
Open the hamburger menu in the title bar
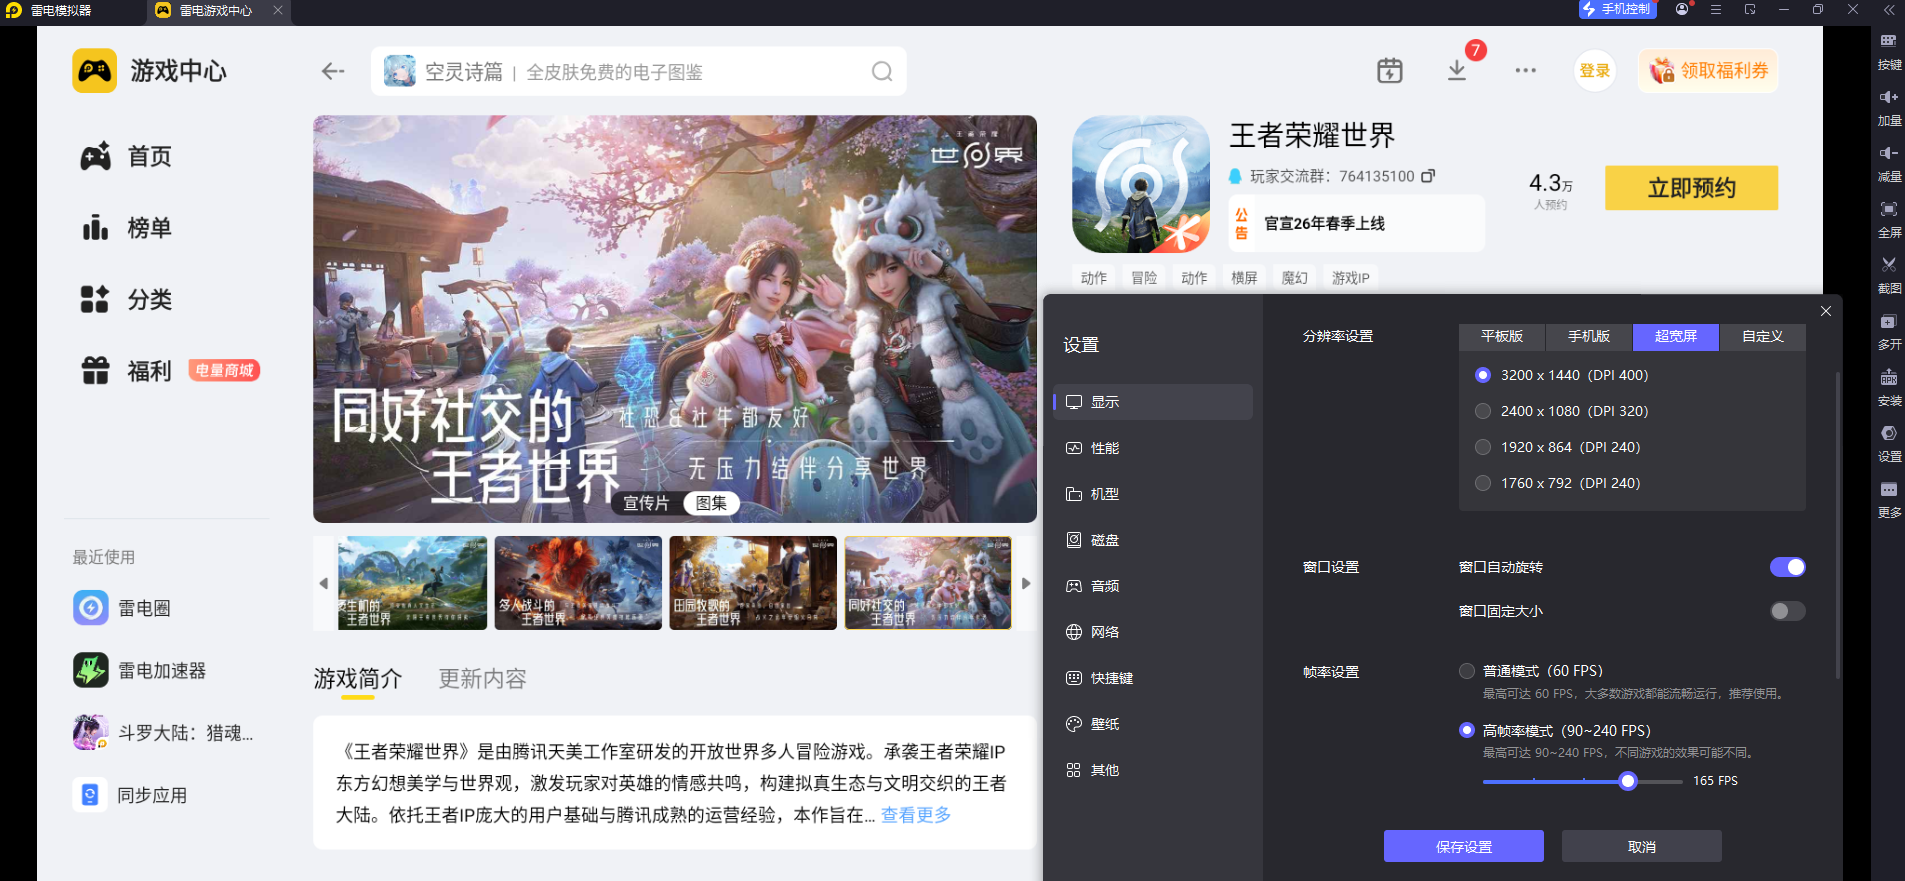pos(1716,9)
